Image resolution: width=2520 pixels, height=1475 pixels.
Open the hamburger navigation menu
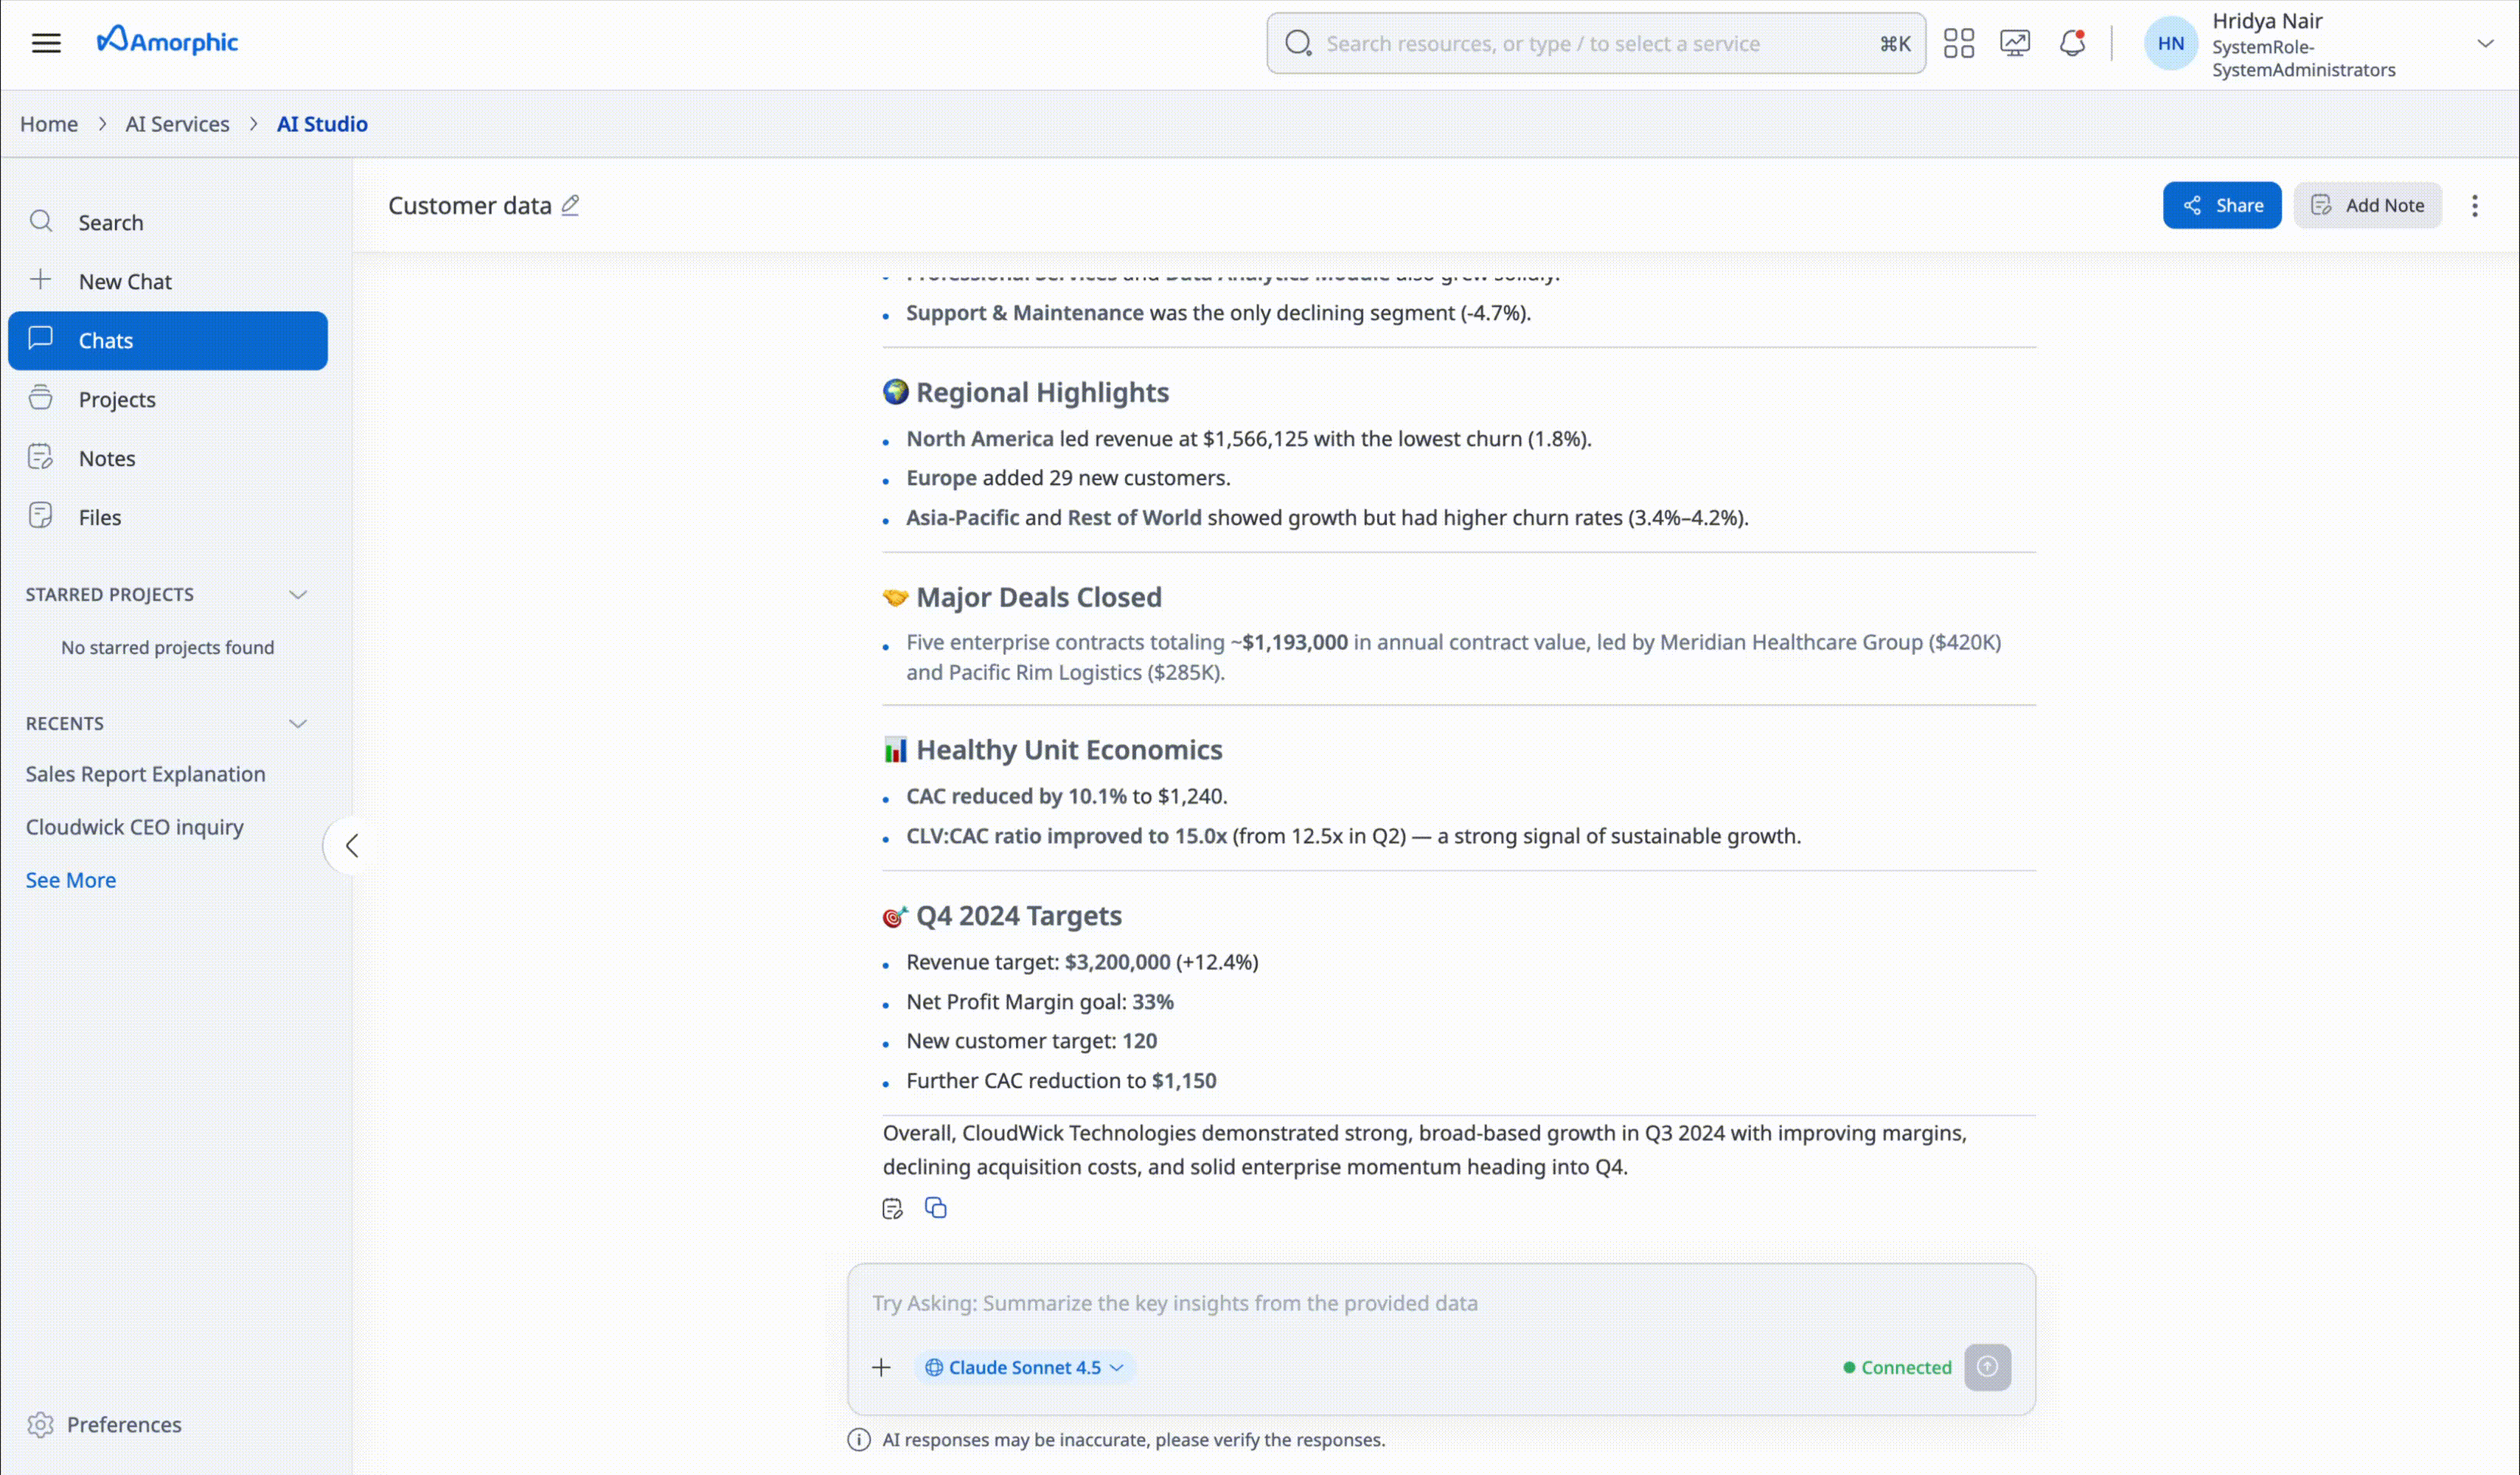46,43
